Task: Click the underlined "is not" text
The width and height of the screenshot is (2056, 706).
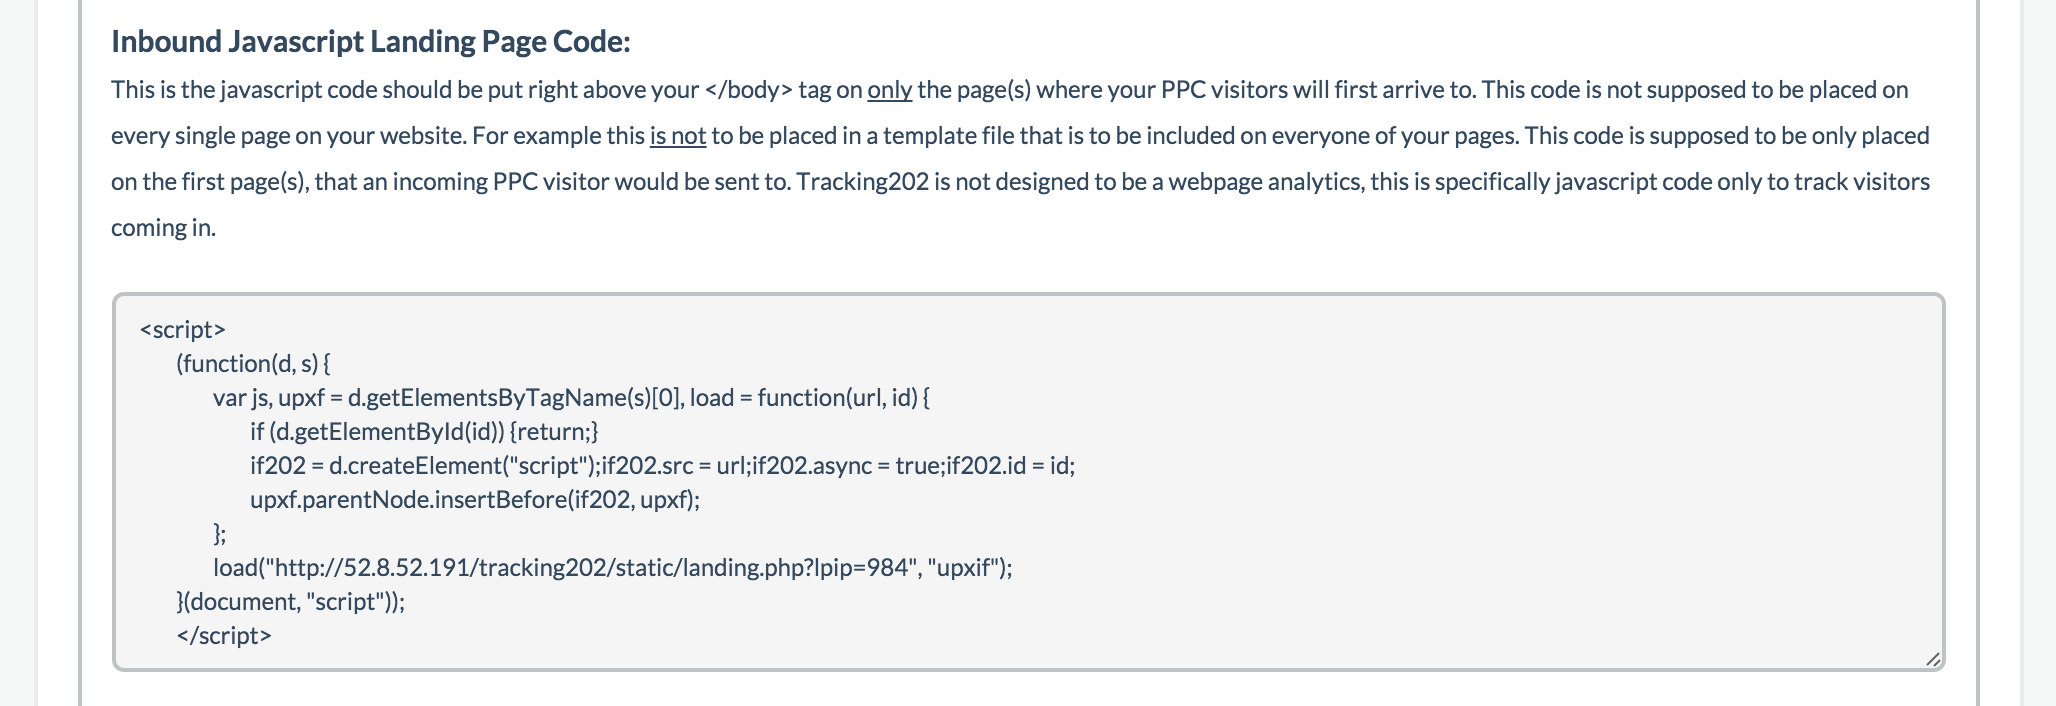Action: [x=677, y=136]
